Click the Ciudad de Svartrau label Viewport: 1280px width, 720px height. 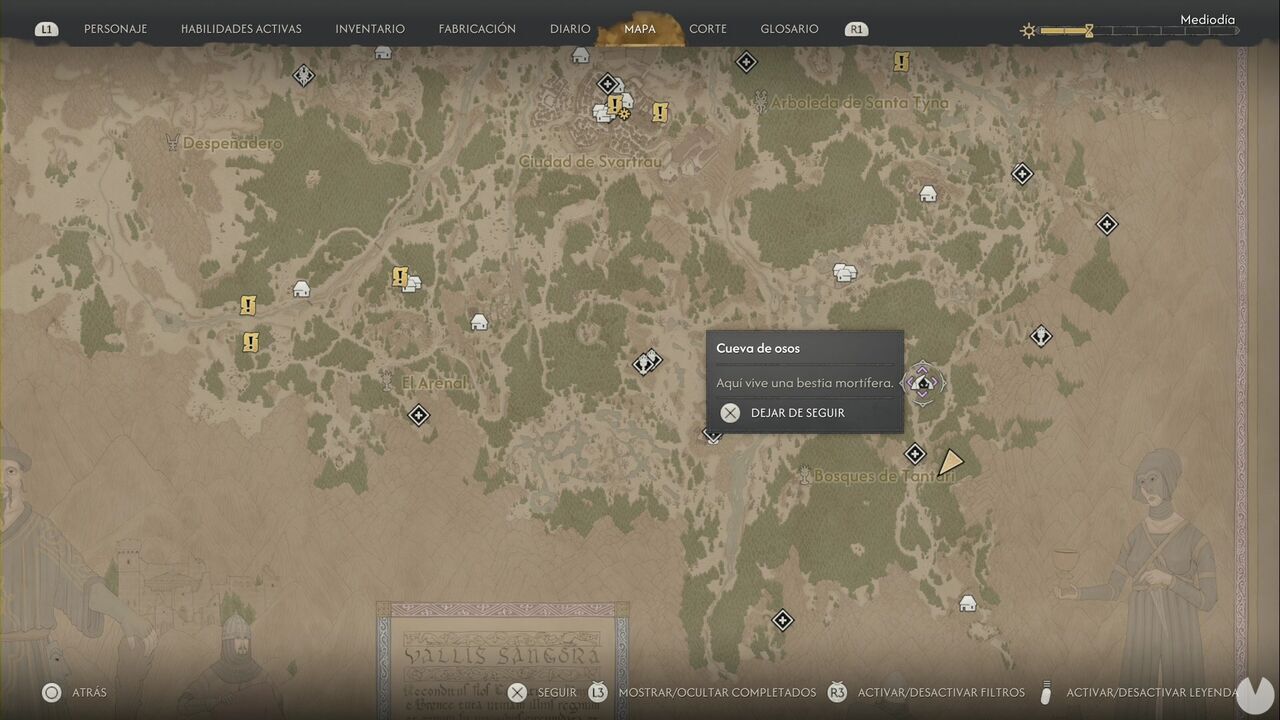tap(590, 161)
